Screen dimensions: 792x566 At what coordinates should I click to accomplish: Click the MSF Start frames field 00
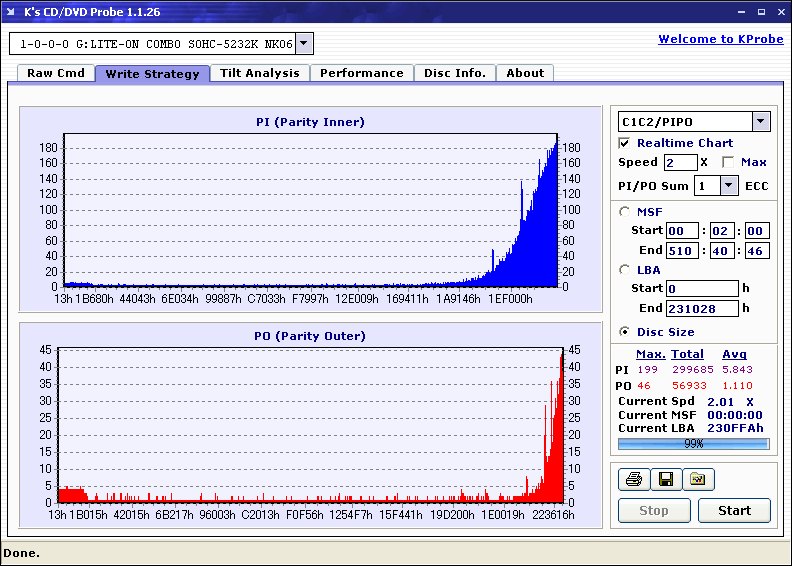757,231
